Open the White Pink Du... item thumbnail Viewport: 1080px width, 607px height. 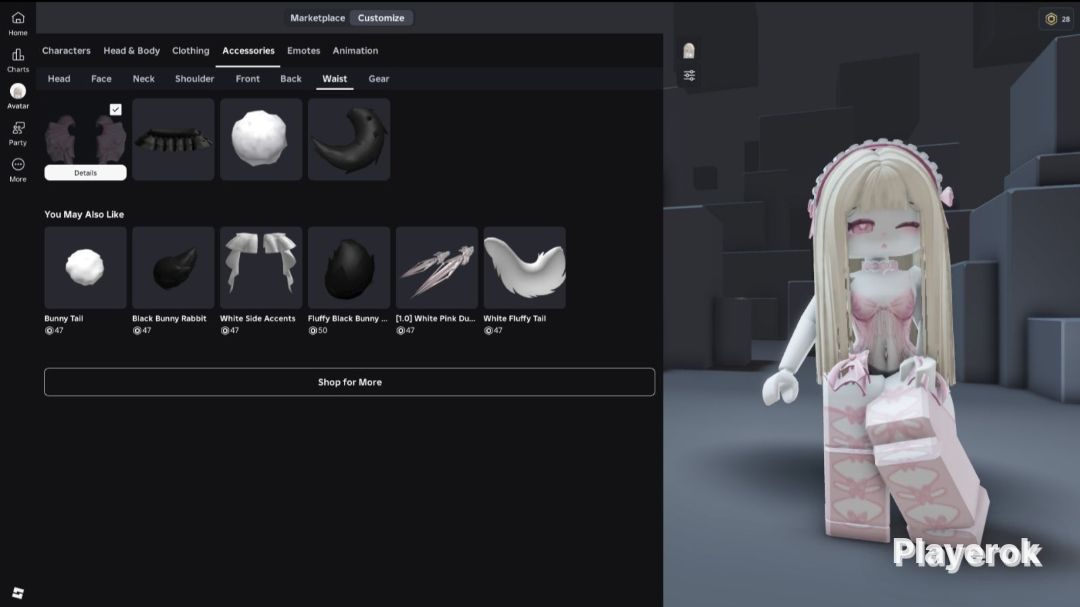[x=437, y=267]
